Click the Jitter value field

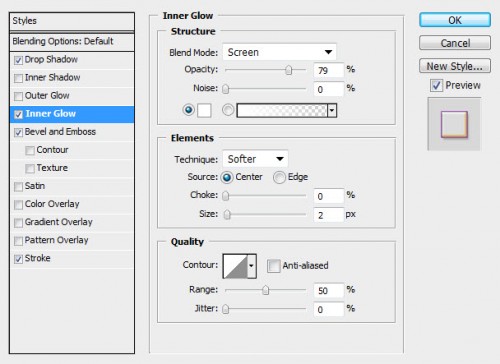[328, 310]
